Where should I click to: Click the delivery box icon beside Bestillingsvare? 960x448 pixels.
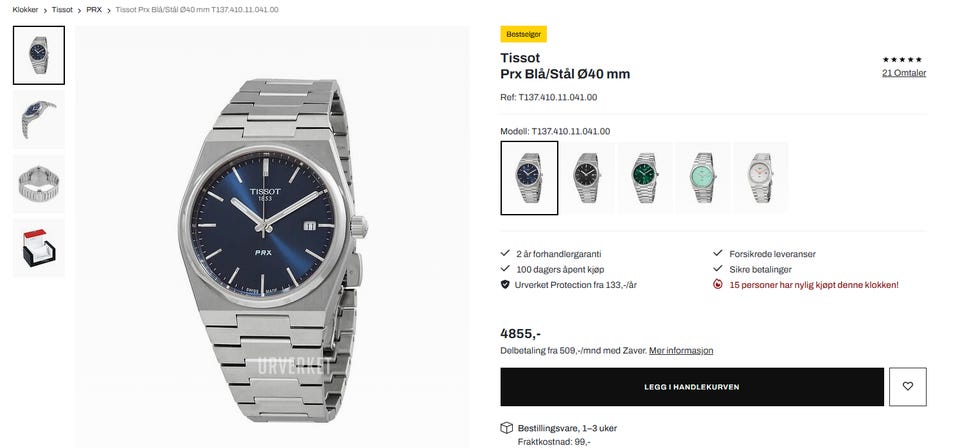(x=506, y=428)
